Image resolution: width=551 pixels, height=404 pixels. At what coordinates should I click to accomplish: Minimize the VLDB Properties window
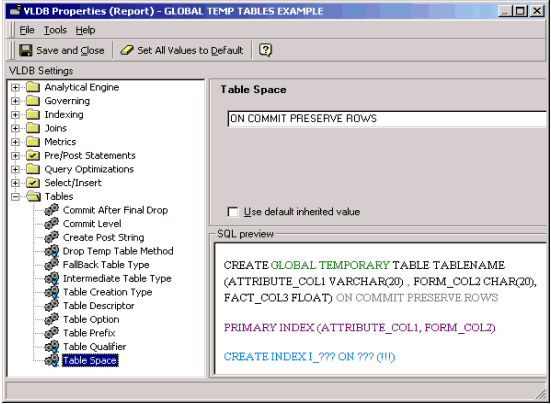[505, 11]
